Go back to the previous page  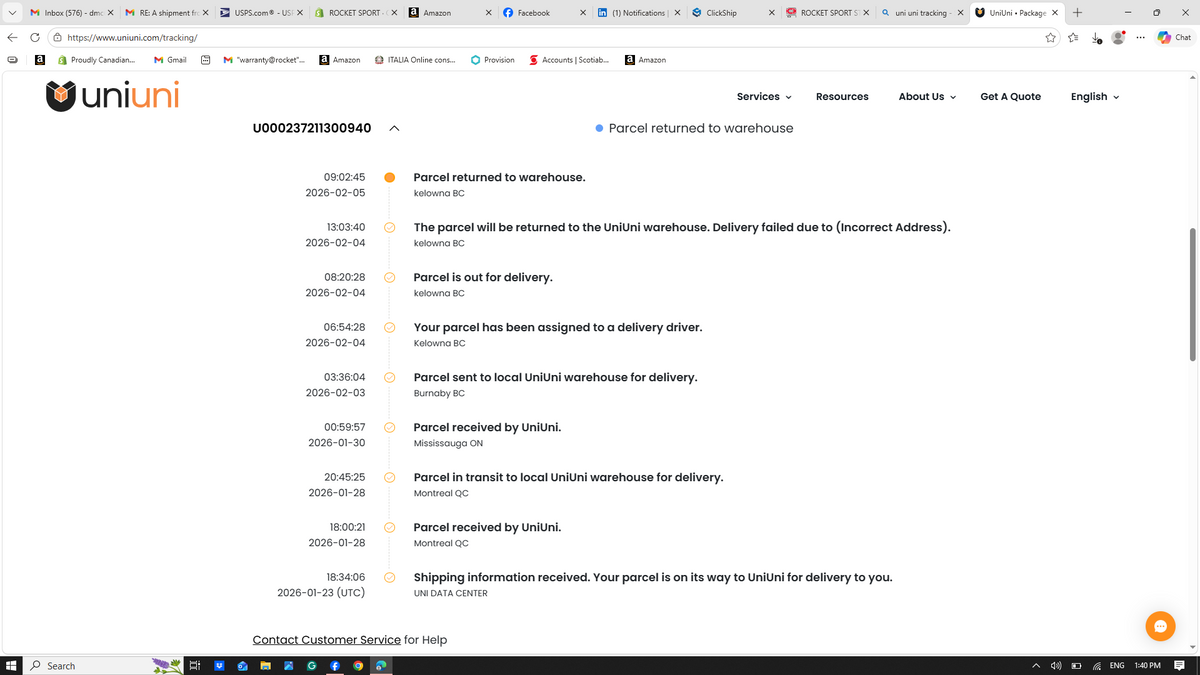click(x=12, y=38)
